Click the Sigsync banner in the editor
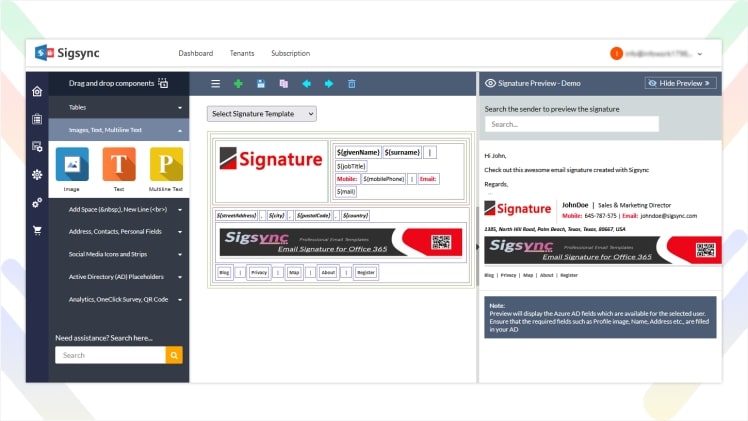Viewport: 748px width, 421px height. (x=341, y=242)
